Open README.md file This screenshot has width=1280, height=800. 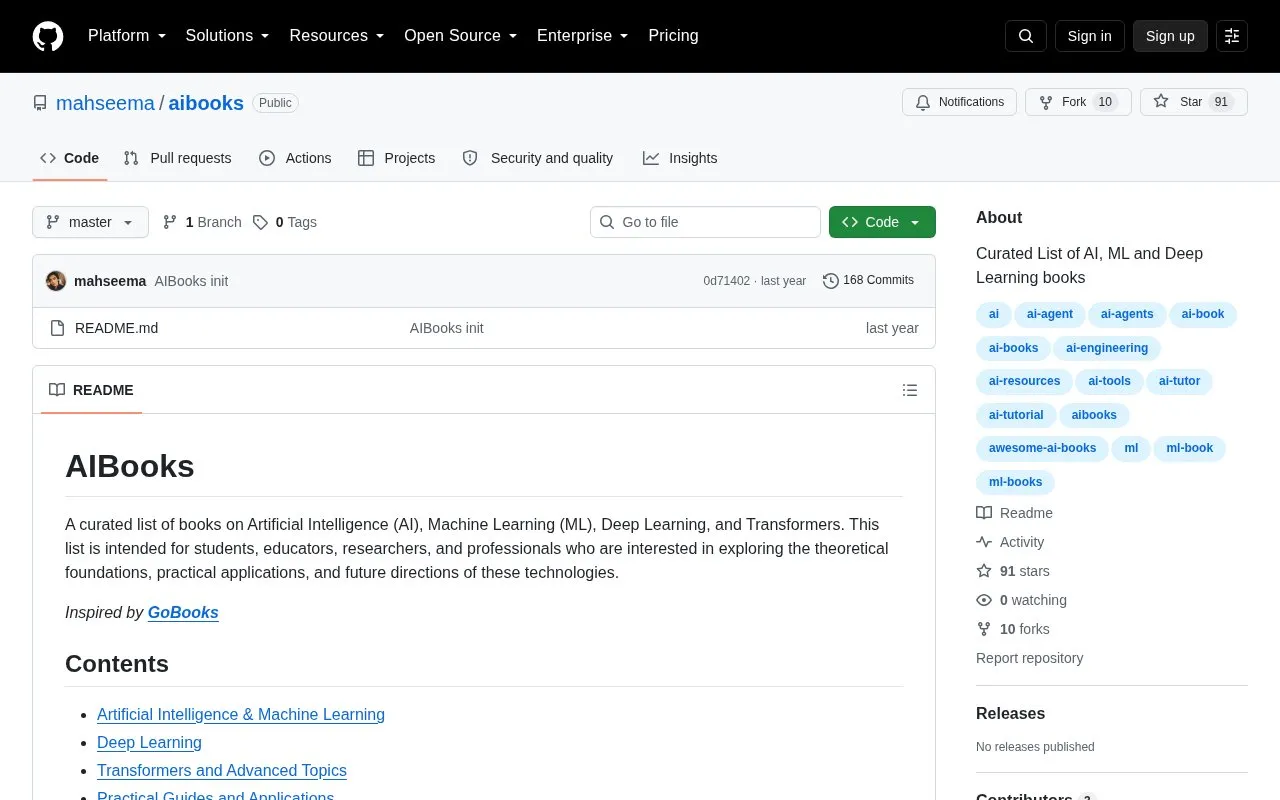tap(116, 328)
